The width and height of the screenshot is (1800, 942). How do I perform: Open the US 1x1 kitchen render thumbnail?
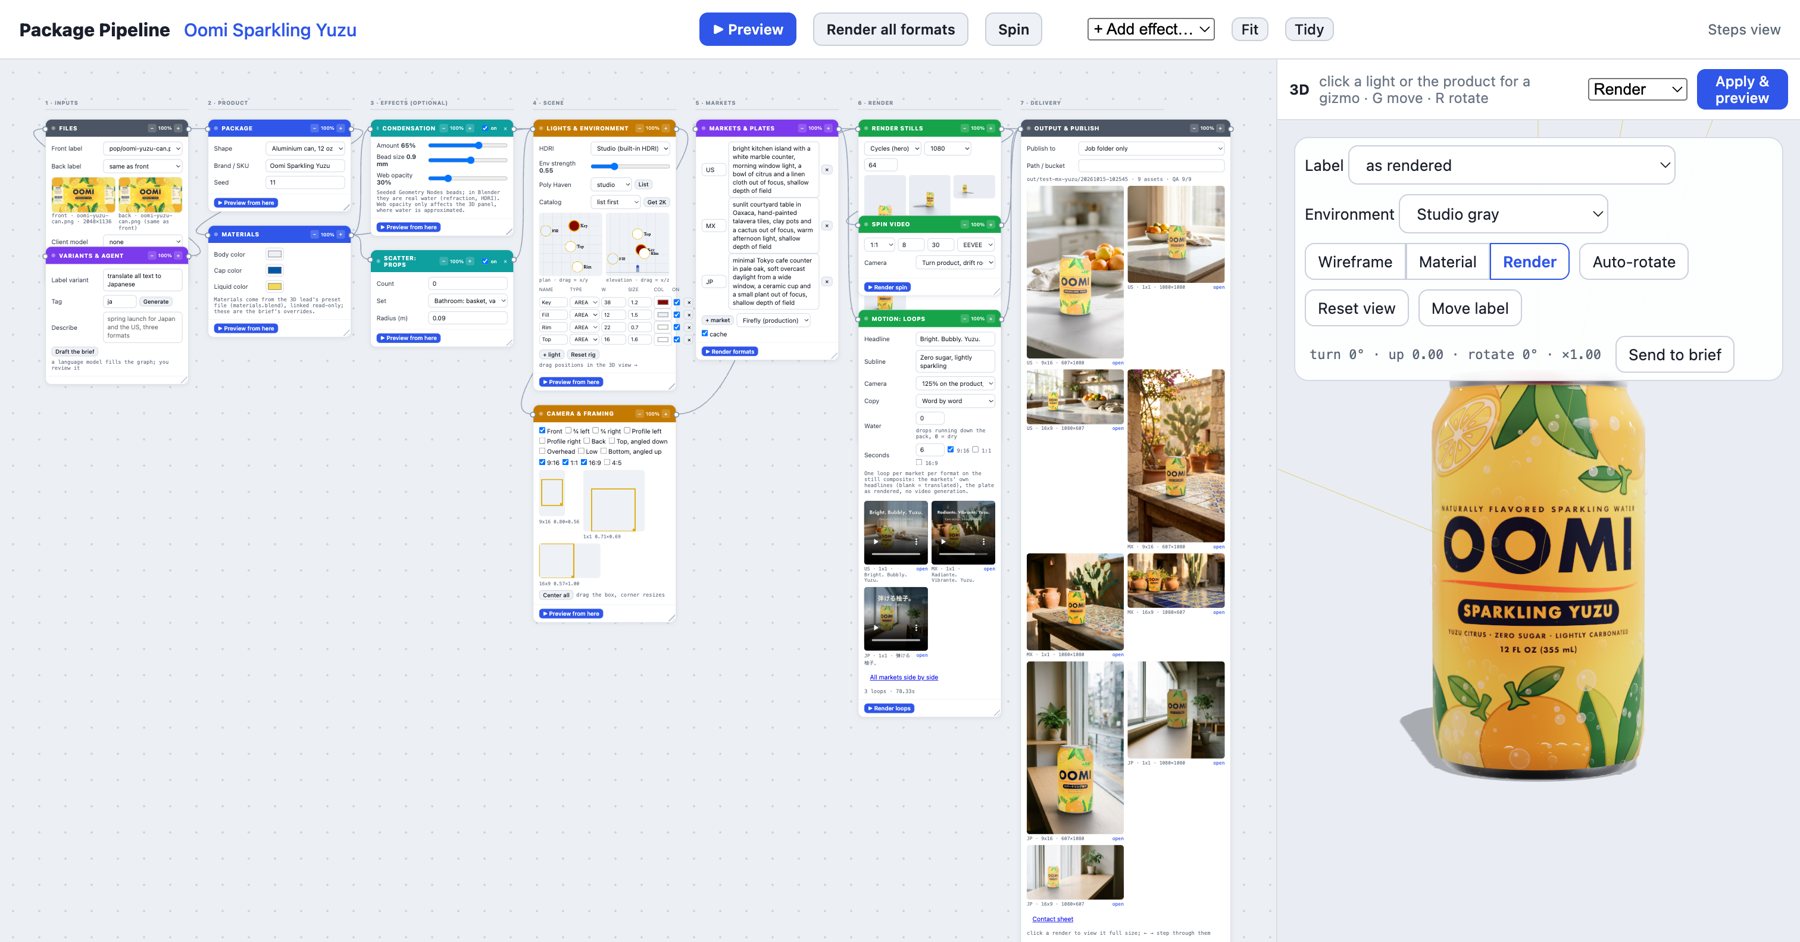click(x=1175, y=234)
